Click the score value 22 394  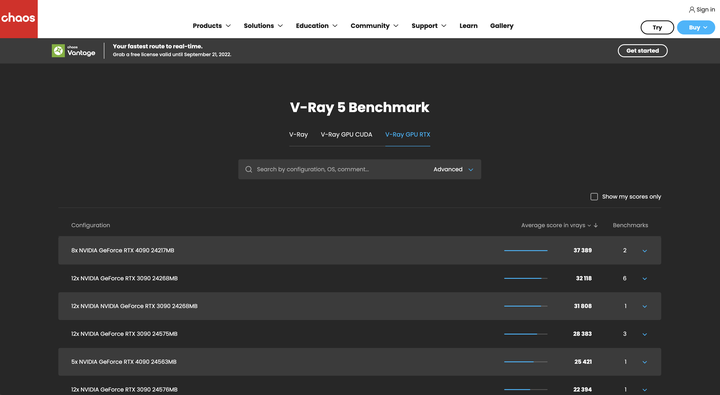582,389
